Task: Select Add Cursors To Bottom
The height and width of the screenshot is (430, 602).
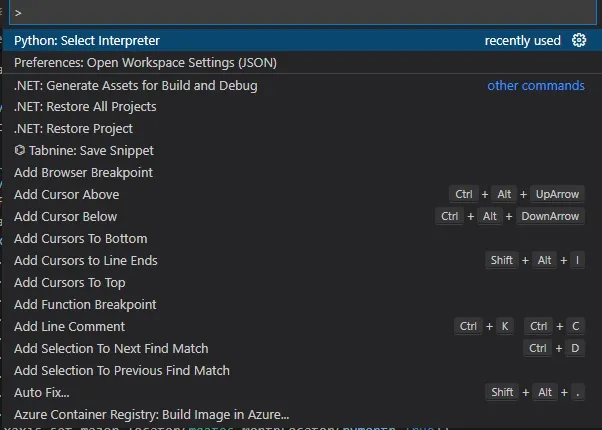Action: pos(80,239)
